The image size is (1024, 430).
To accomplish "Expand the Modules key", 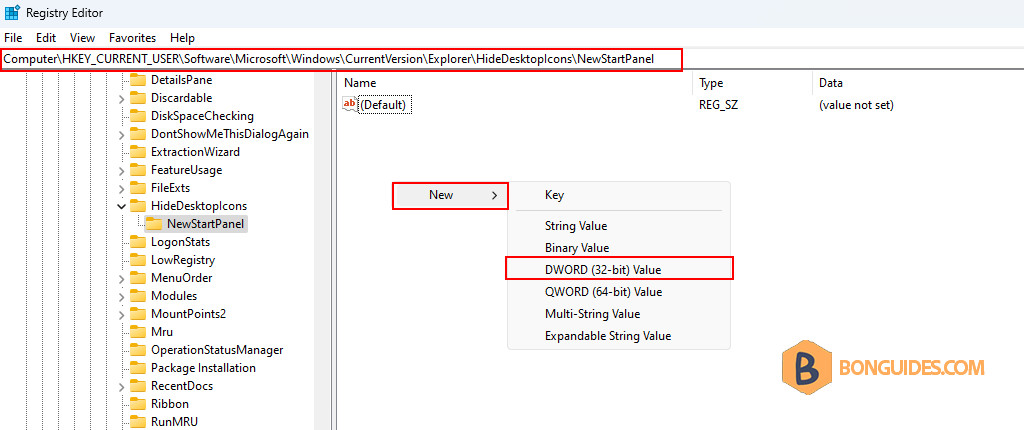I will (x=121, y=296).
